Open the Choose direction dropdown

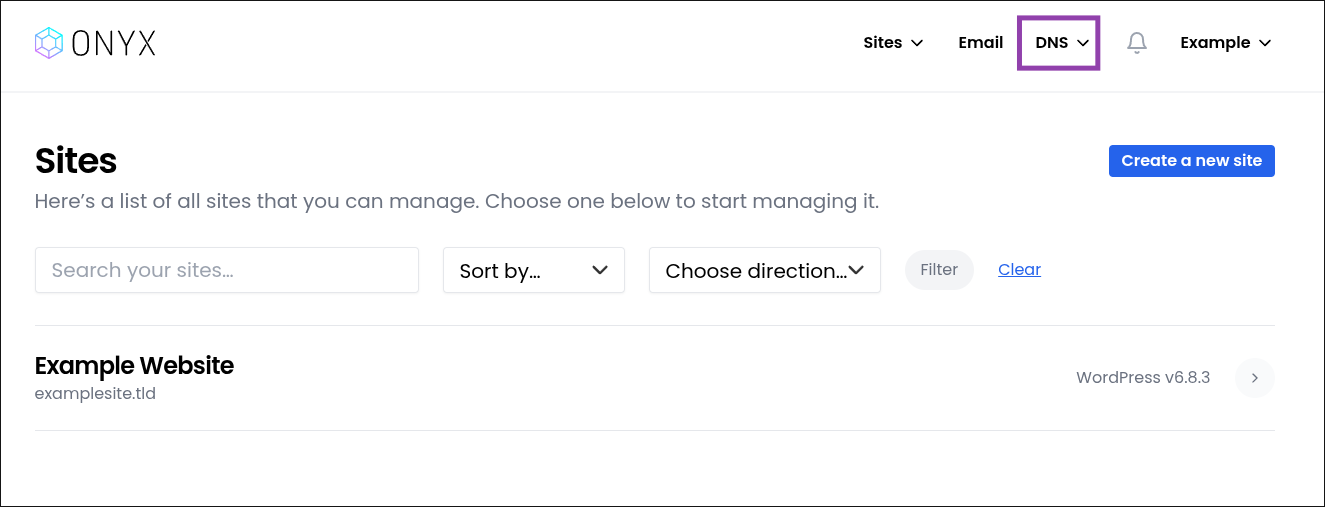point(764,270)
